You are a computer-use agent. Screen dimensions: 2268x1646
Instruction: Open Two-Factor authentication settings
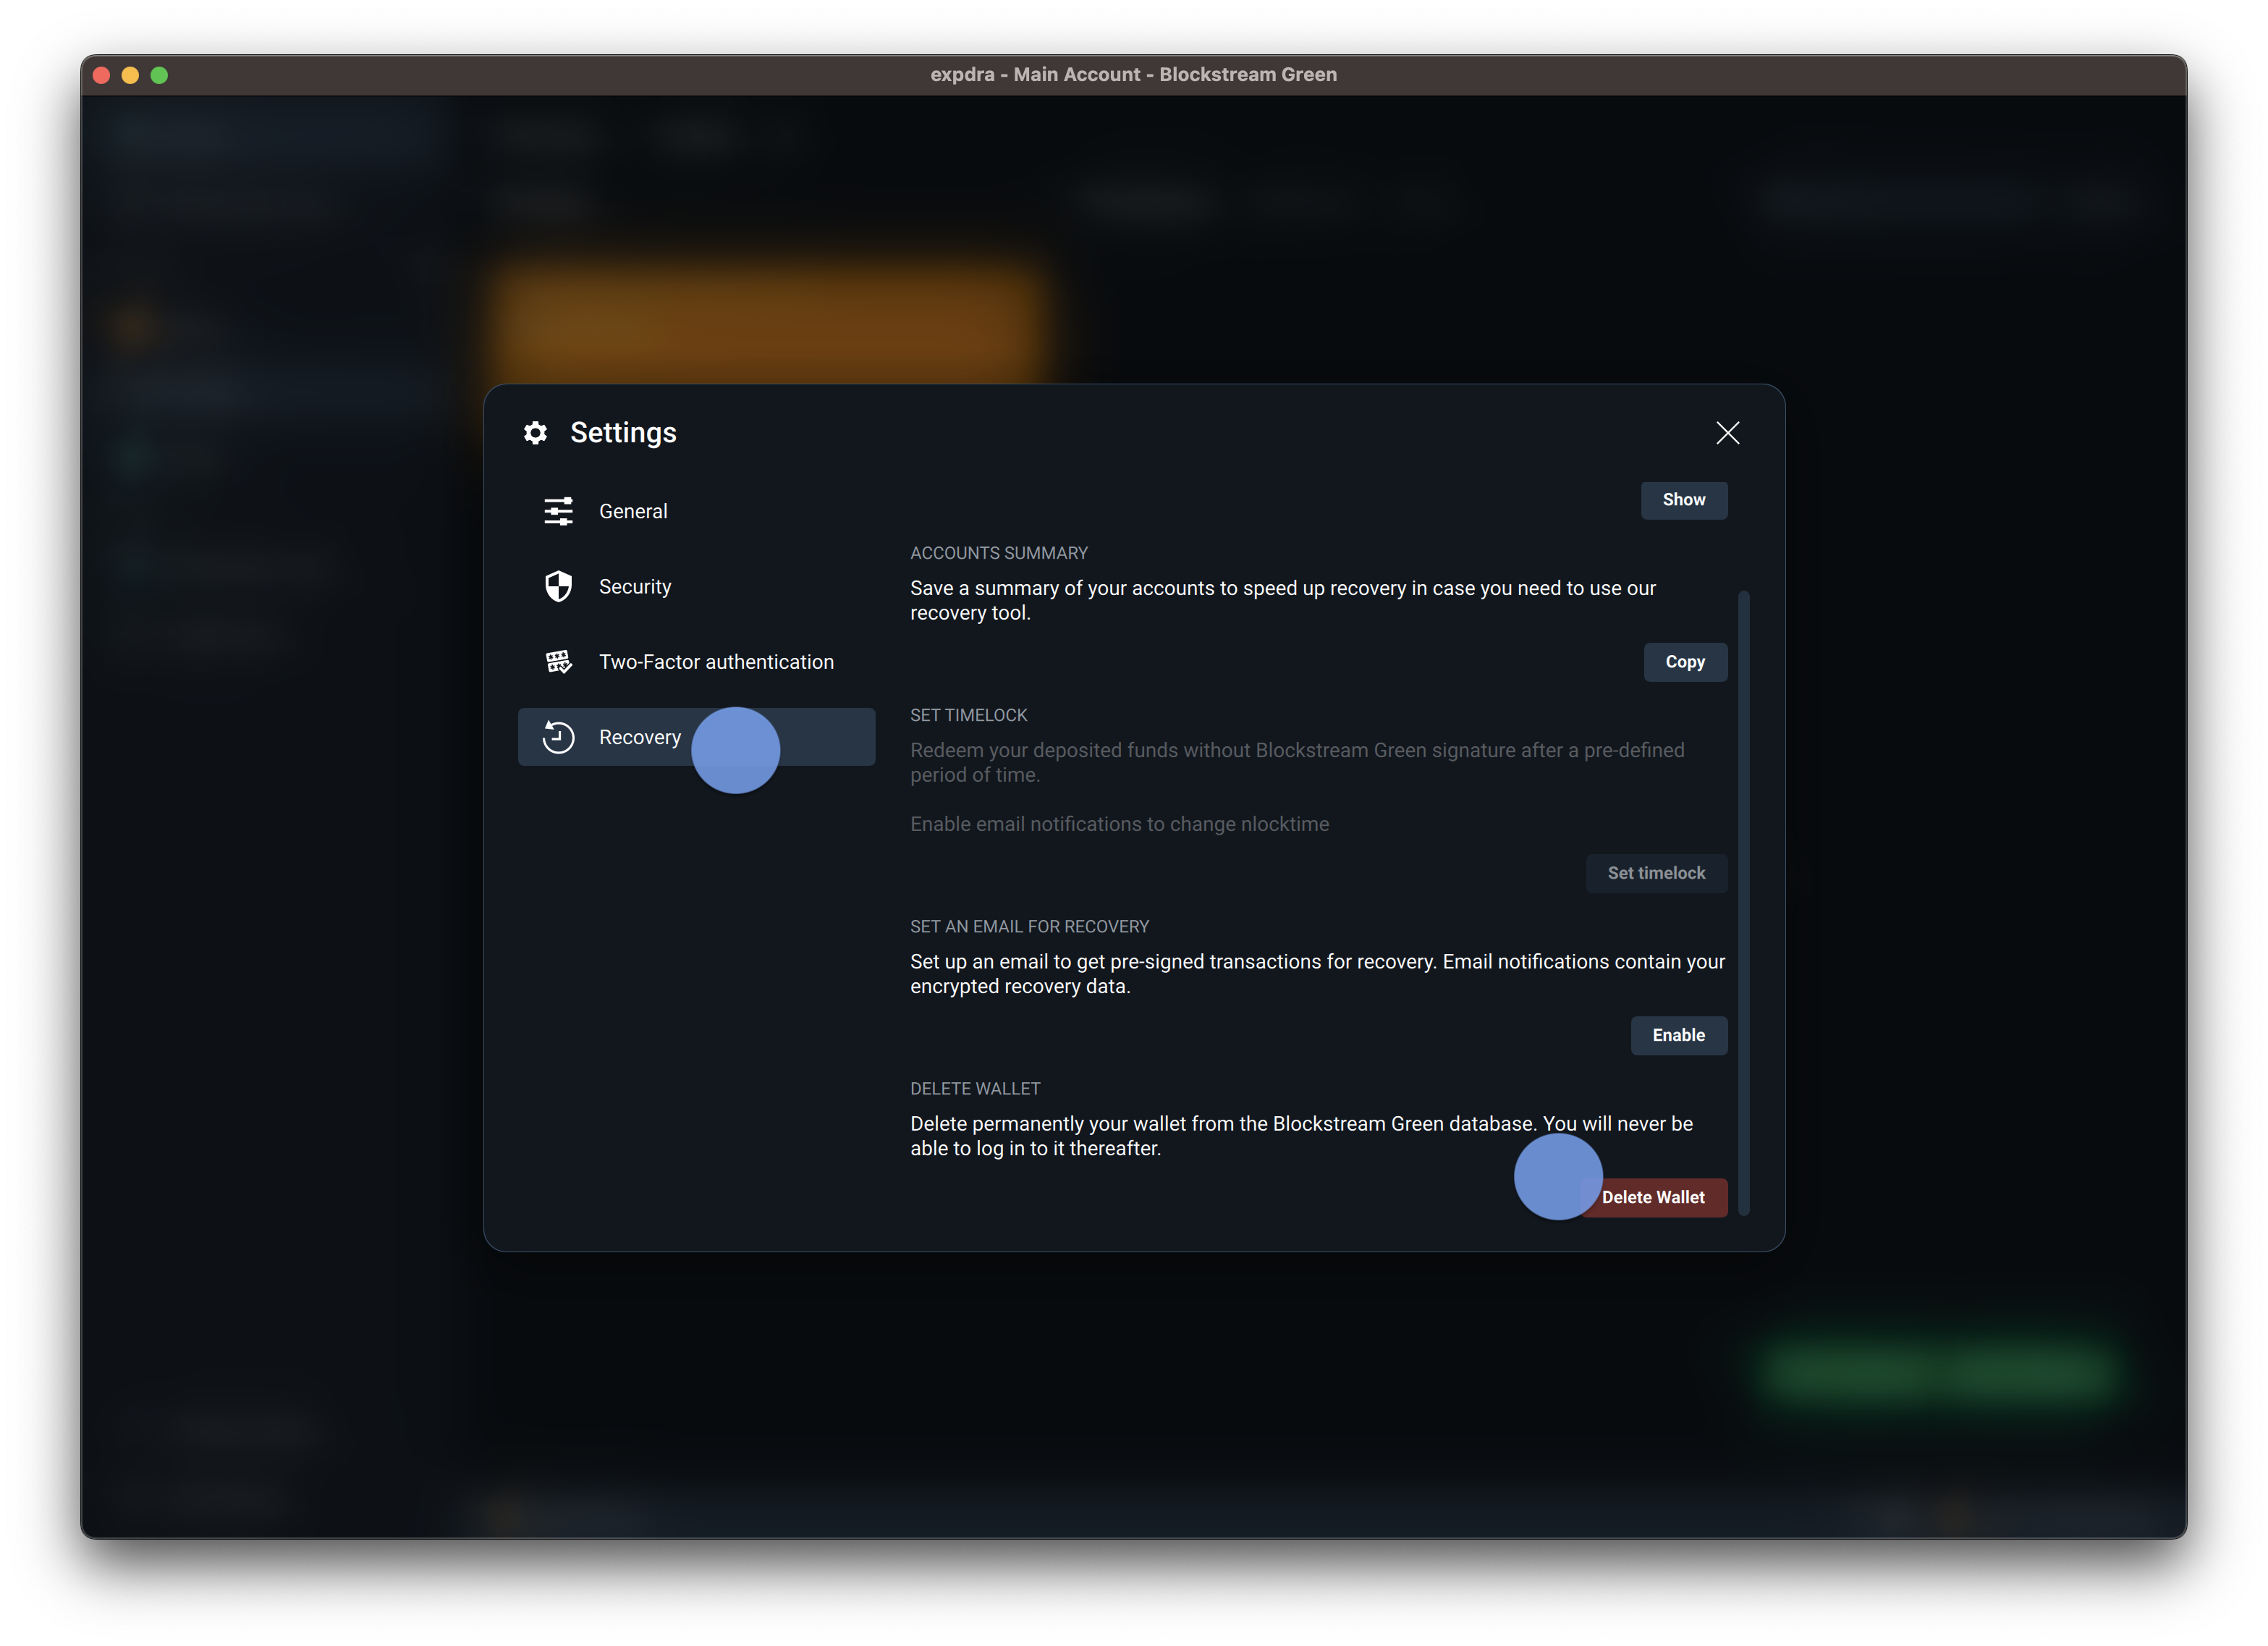click(696, 662)
